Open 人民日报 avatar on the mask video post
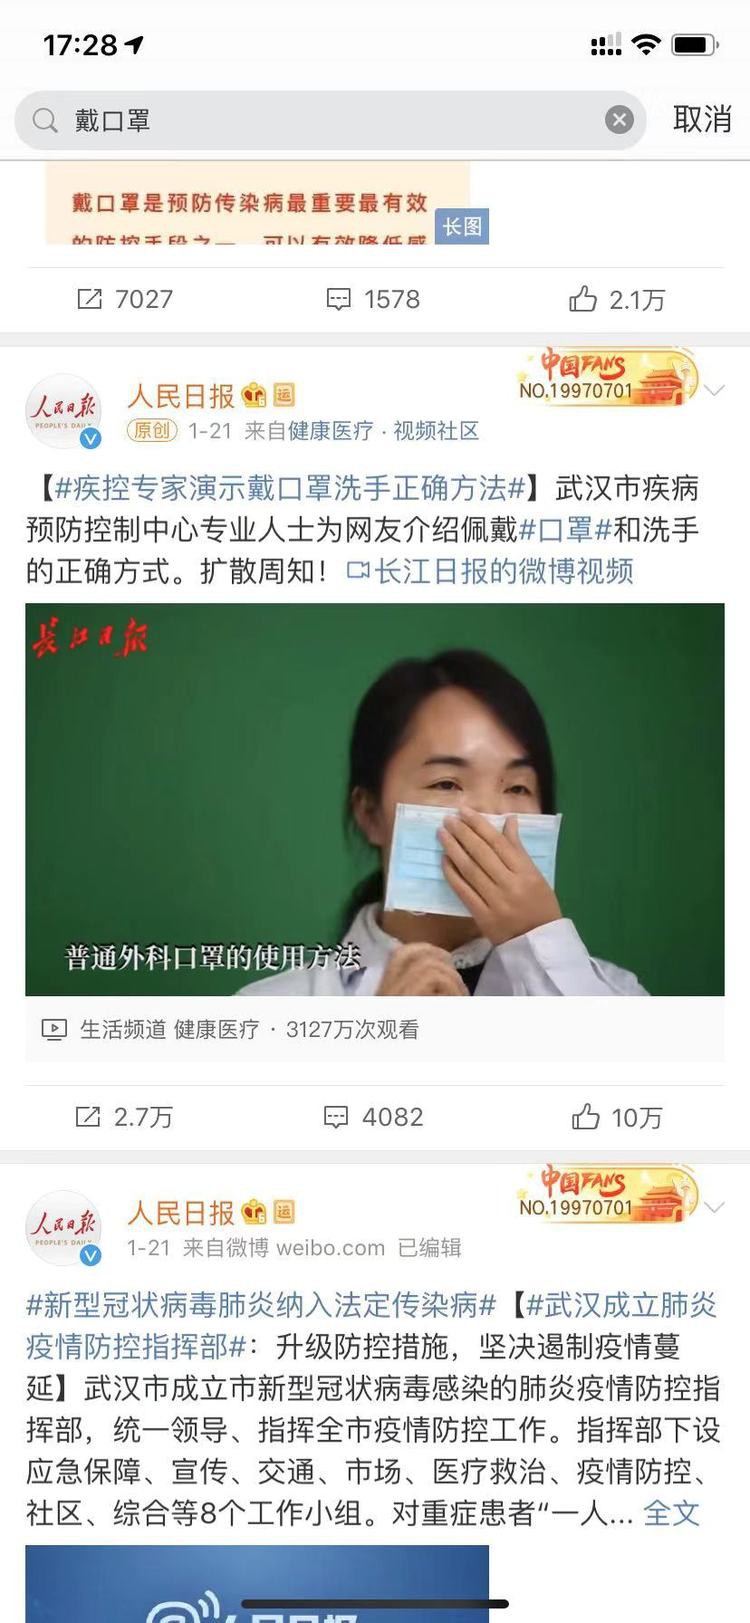Viewport: 750px width, 1623px height. click(64, 411)
